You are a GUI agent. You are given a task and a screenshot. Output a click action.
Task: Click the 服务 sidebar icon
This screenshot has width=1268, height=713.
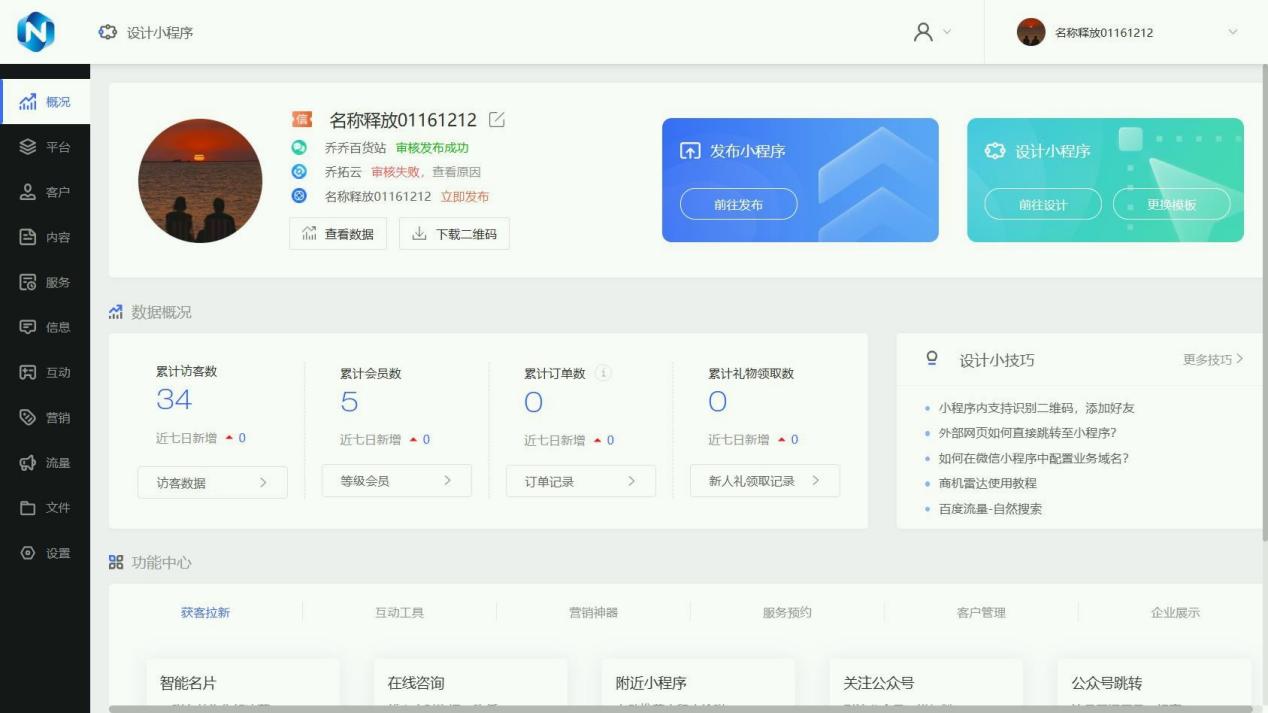coord(44,281)
